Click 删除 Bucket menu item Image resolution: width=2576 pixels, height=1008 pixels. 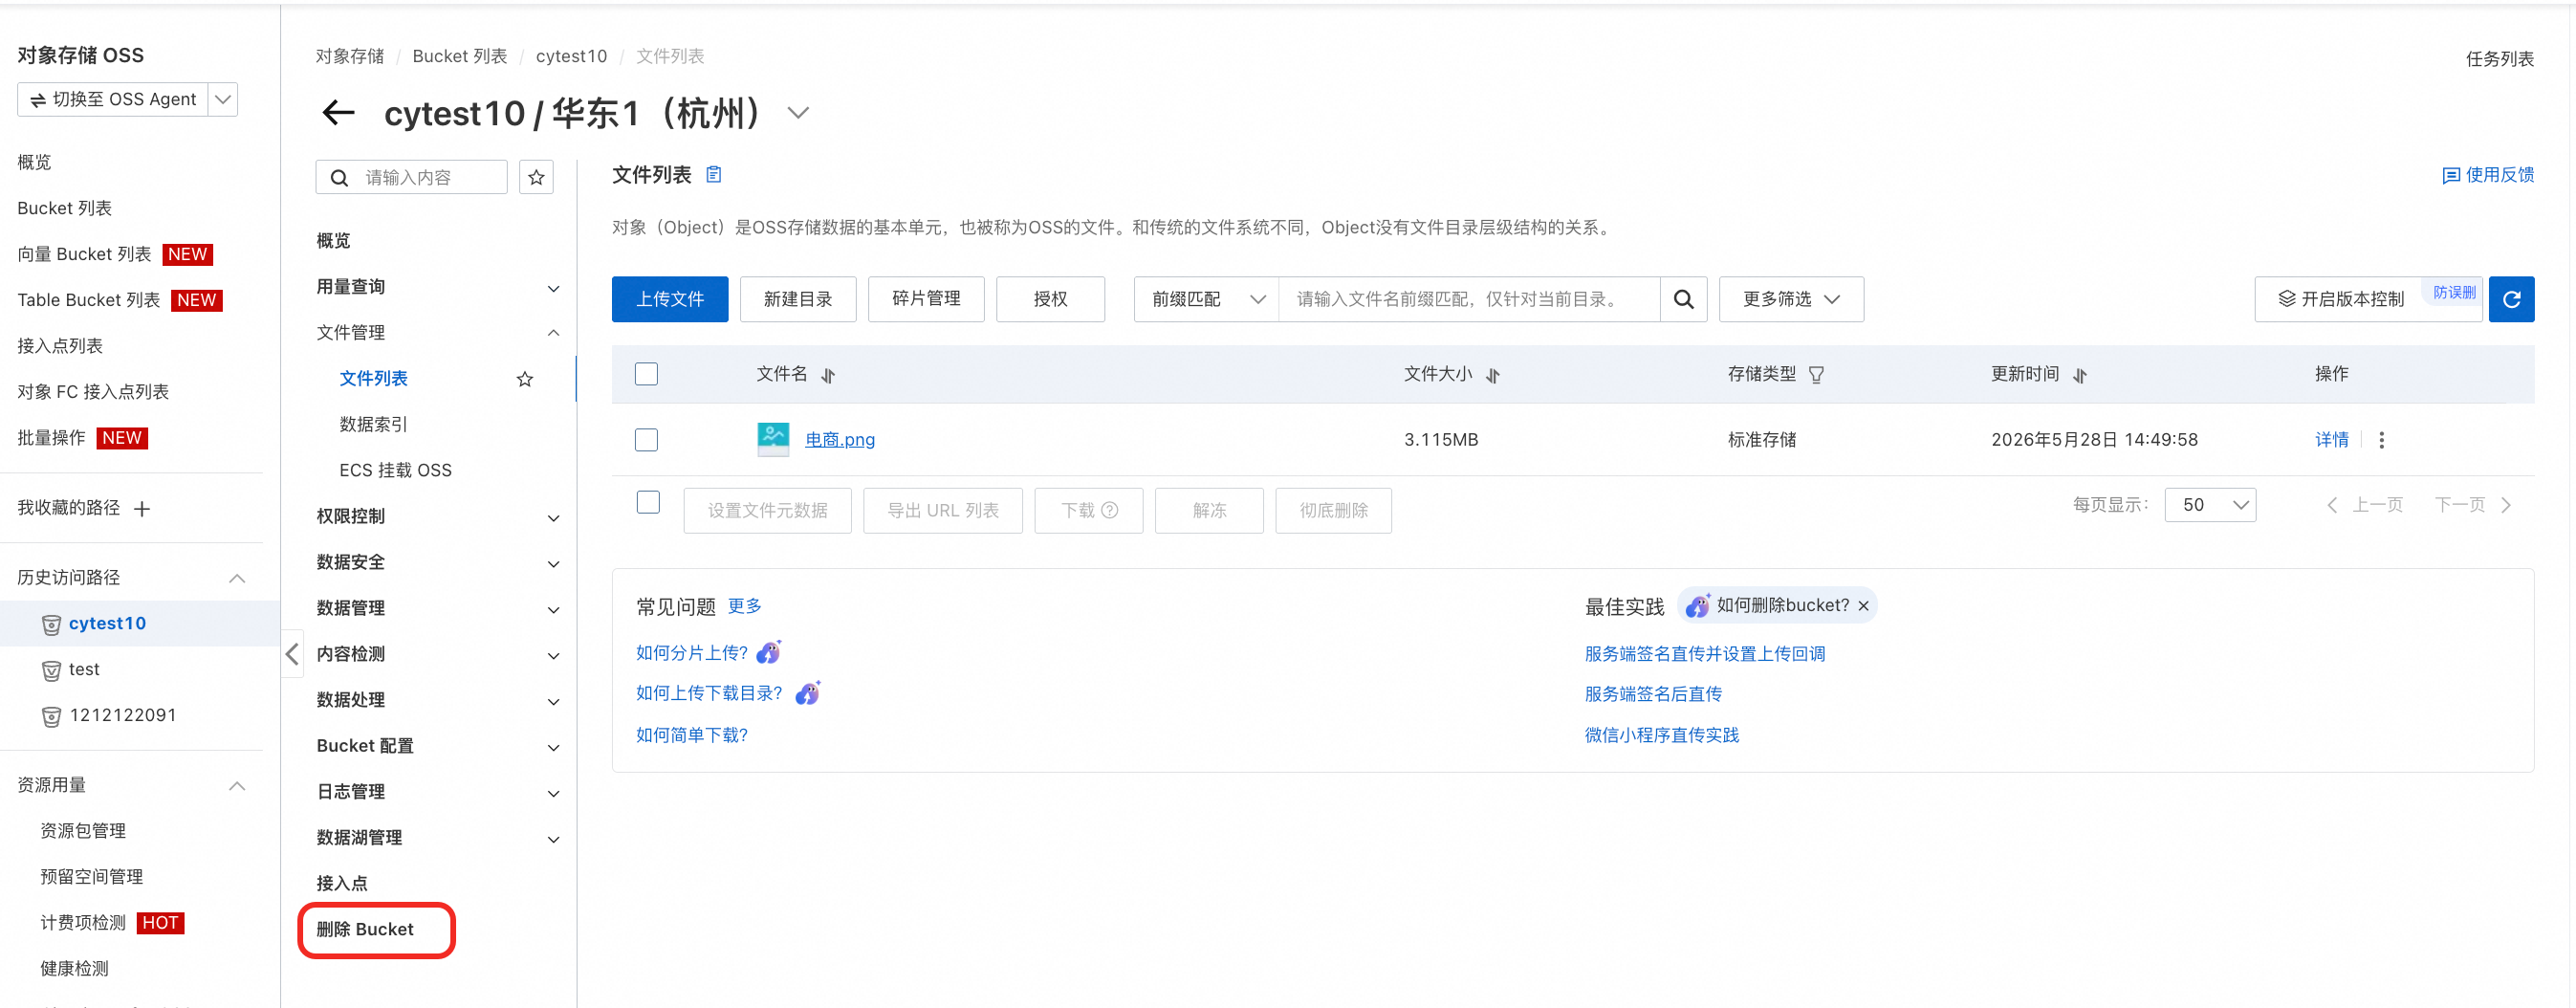point(365,930)
